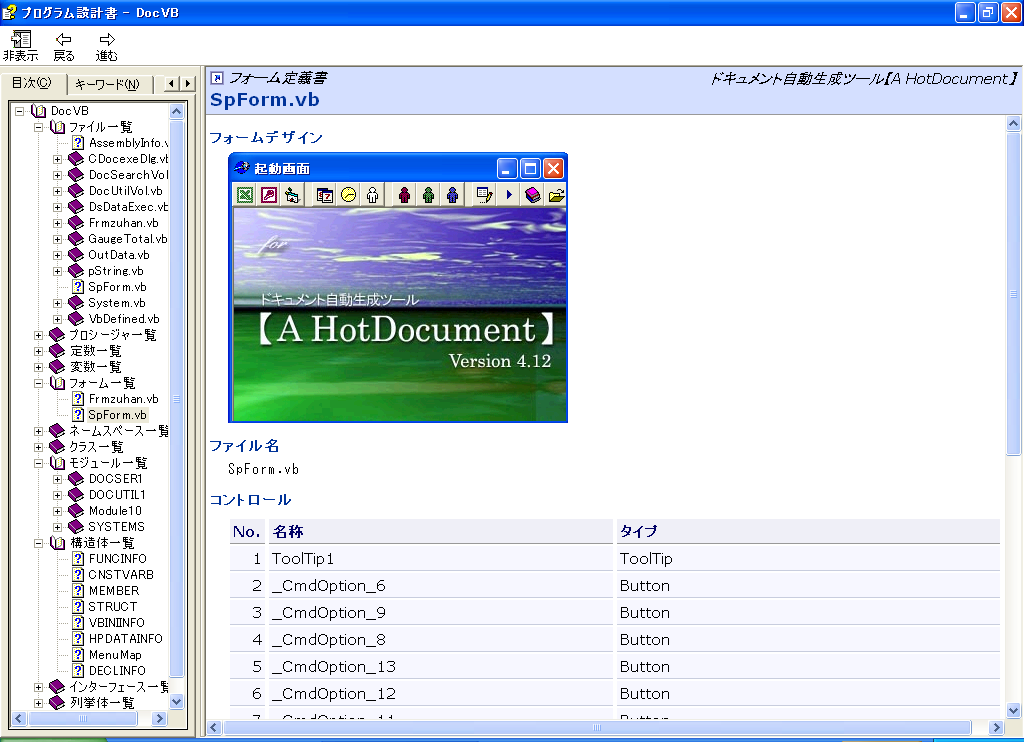Viewport: 1024px width, 742px height.
Task: Select Frmzuhan.vb under フォーム一覧
Action: tap(123, 399)
